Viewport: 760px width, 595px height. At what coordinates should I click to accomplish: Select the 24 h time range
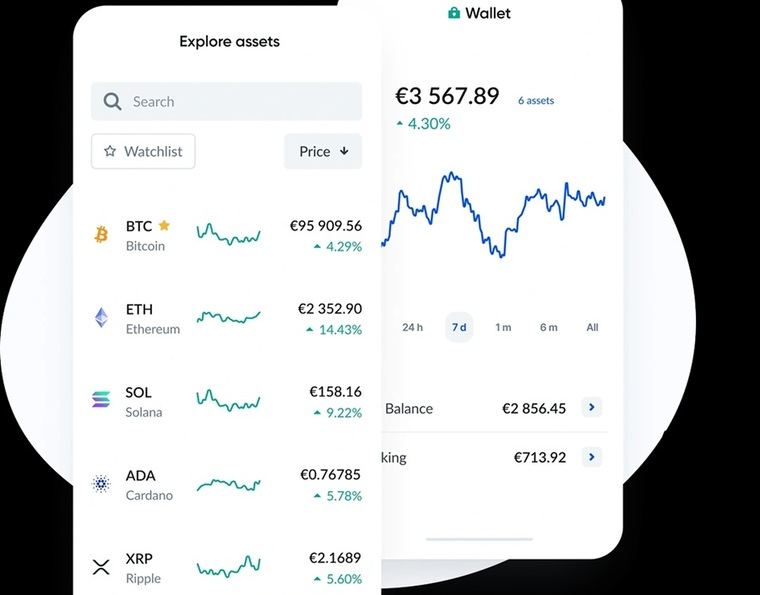pos(412,327)
